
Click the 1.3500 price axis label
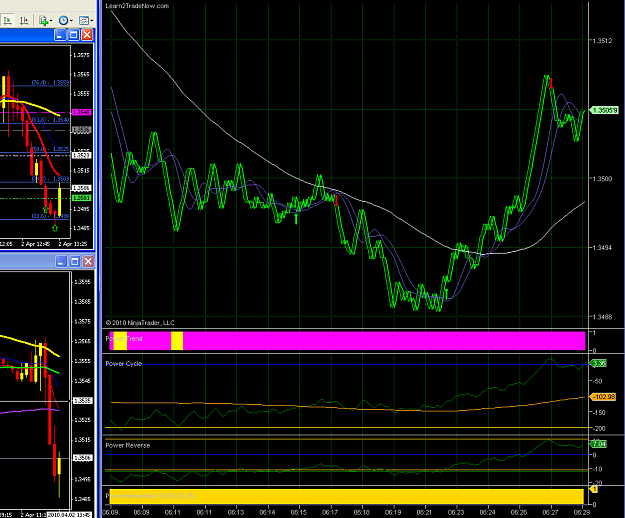click(x=602, y=179)
